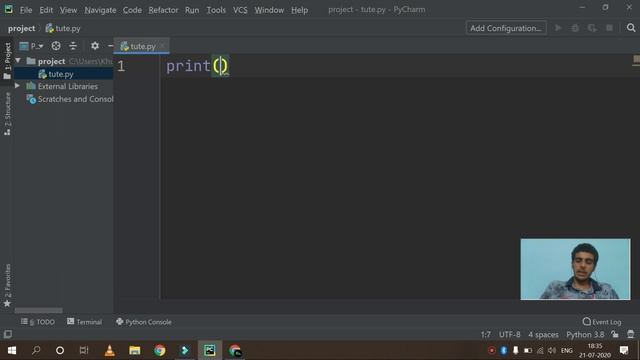Open Project panel settings gear icon

click(95, 46)
